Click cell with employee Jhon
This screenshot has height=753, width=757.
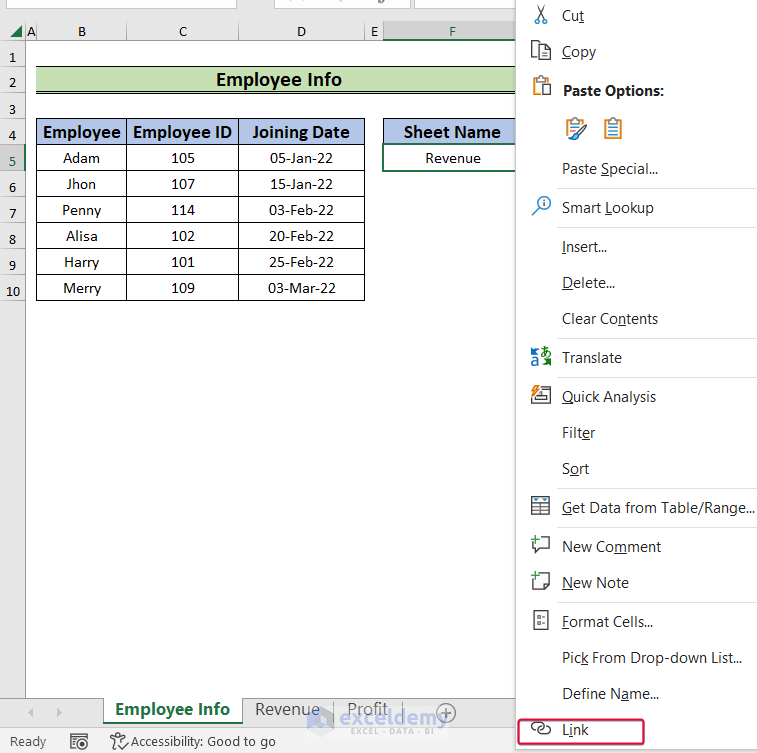click(x=82, y=184)
